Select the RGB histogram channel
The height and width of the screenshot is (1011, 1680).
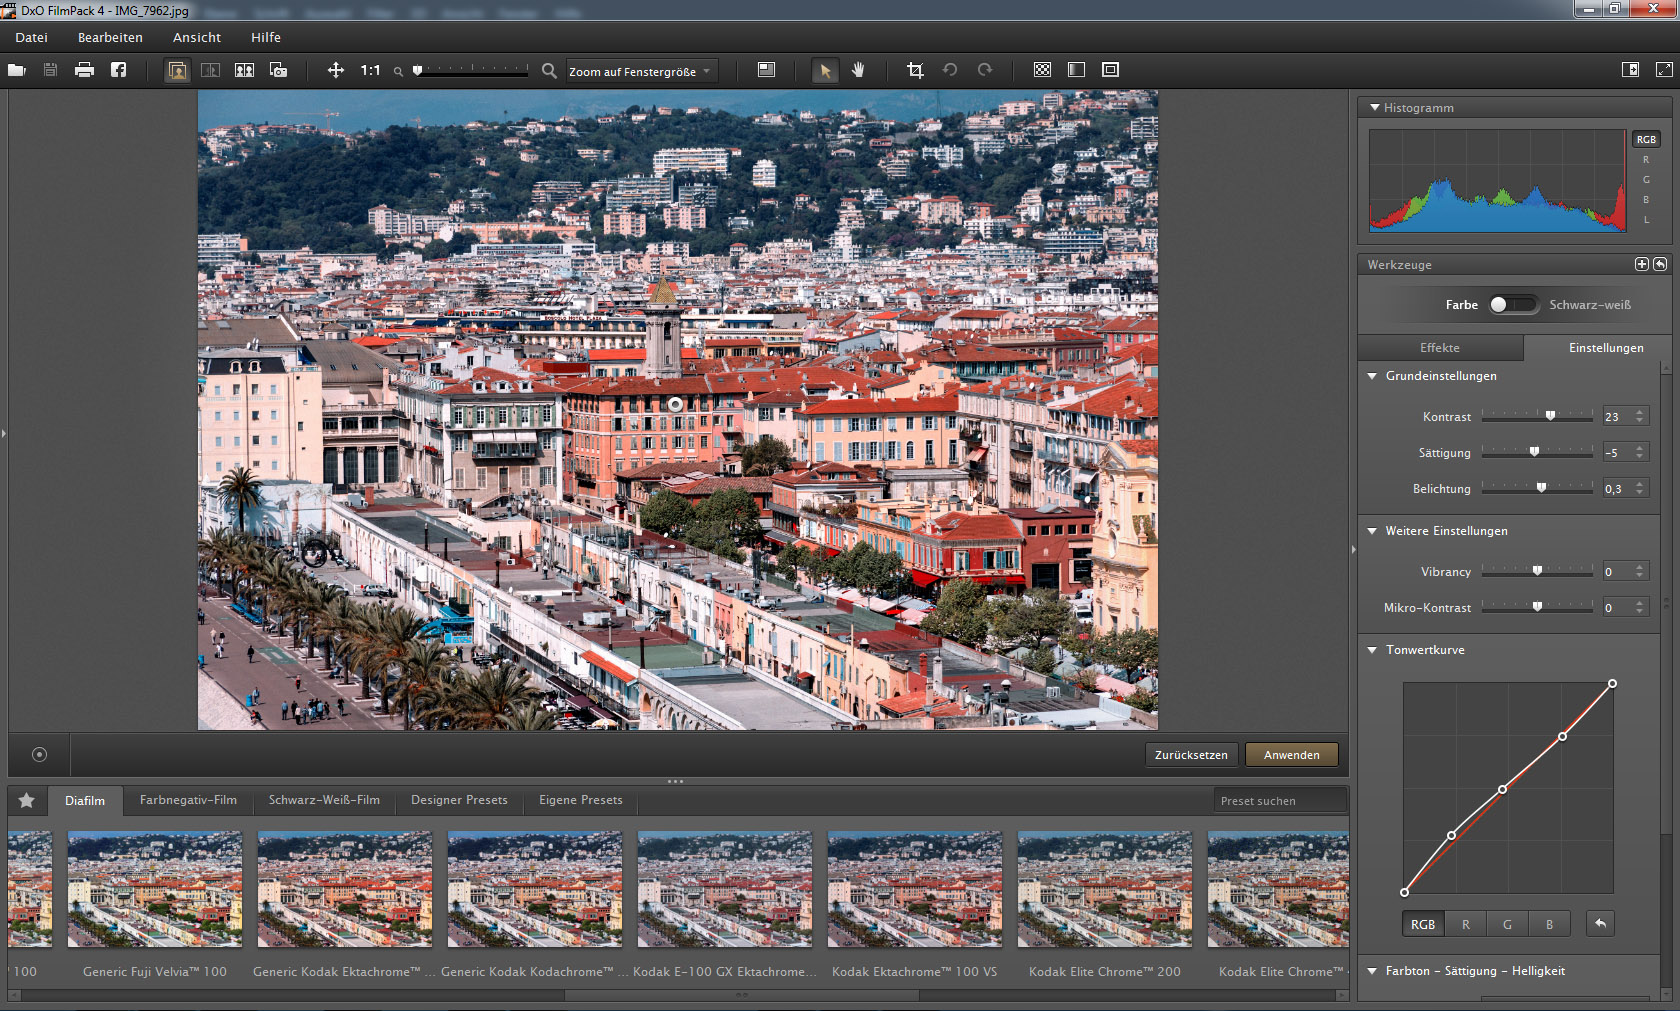(x=1646, y=140)
